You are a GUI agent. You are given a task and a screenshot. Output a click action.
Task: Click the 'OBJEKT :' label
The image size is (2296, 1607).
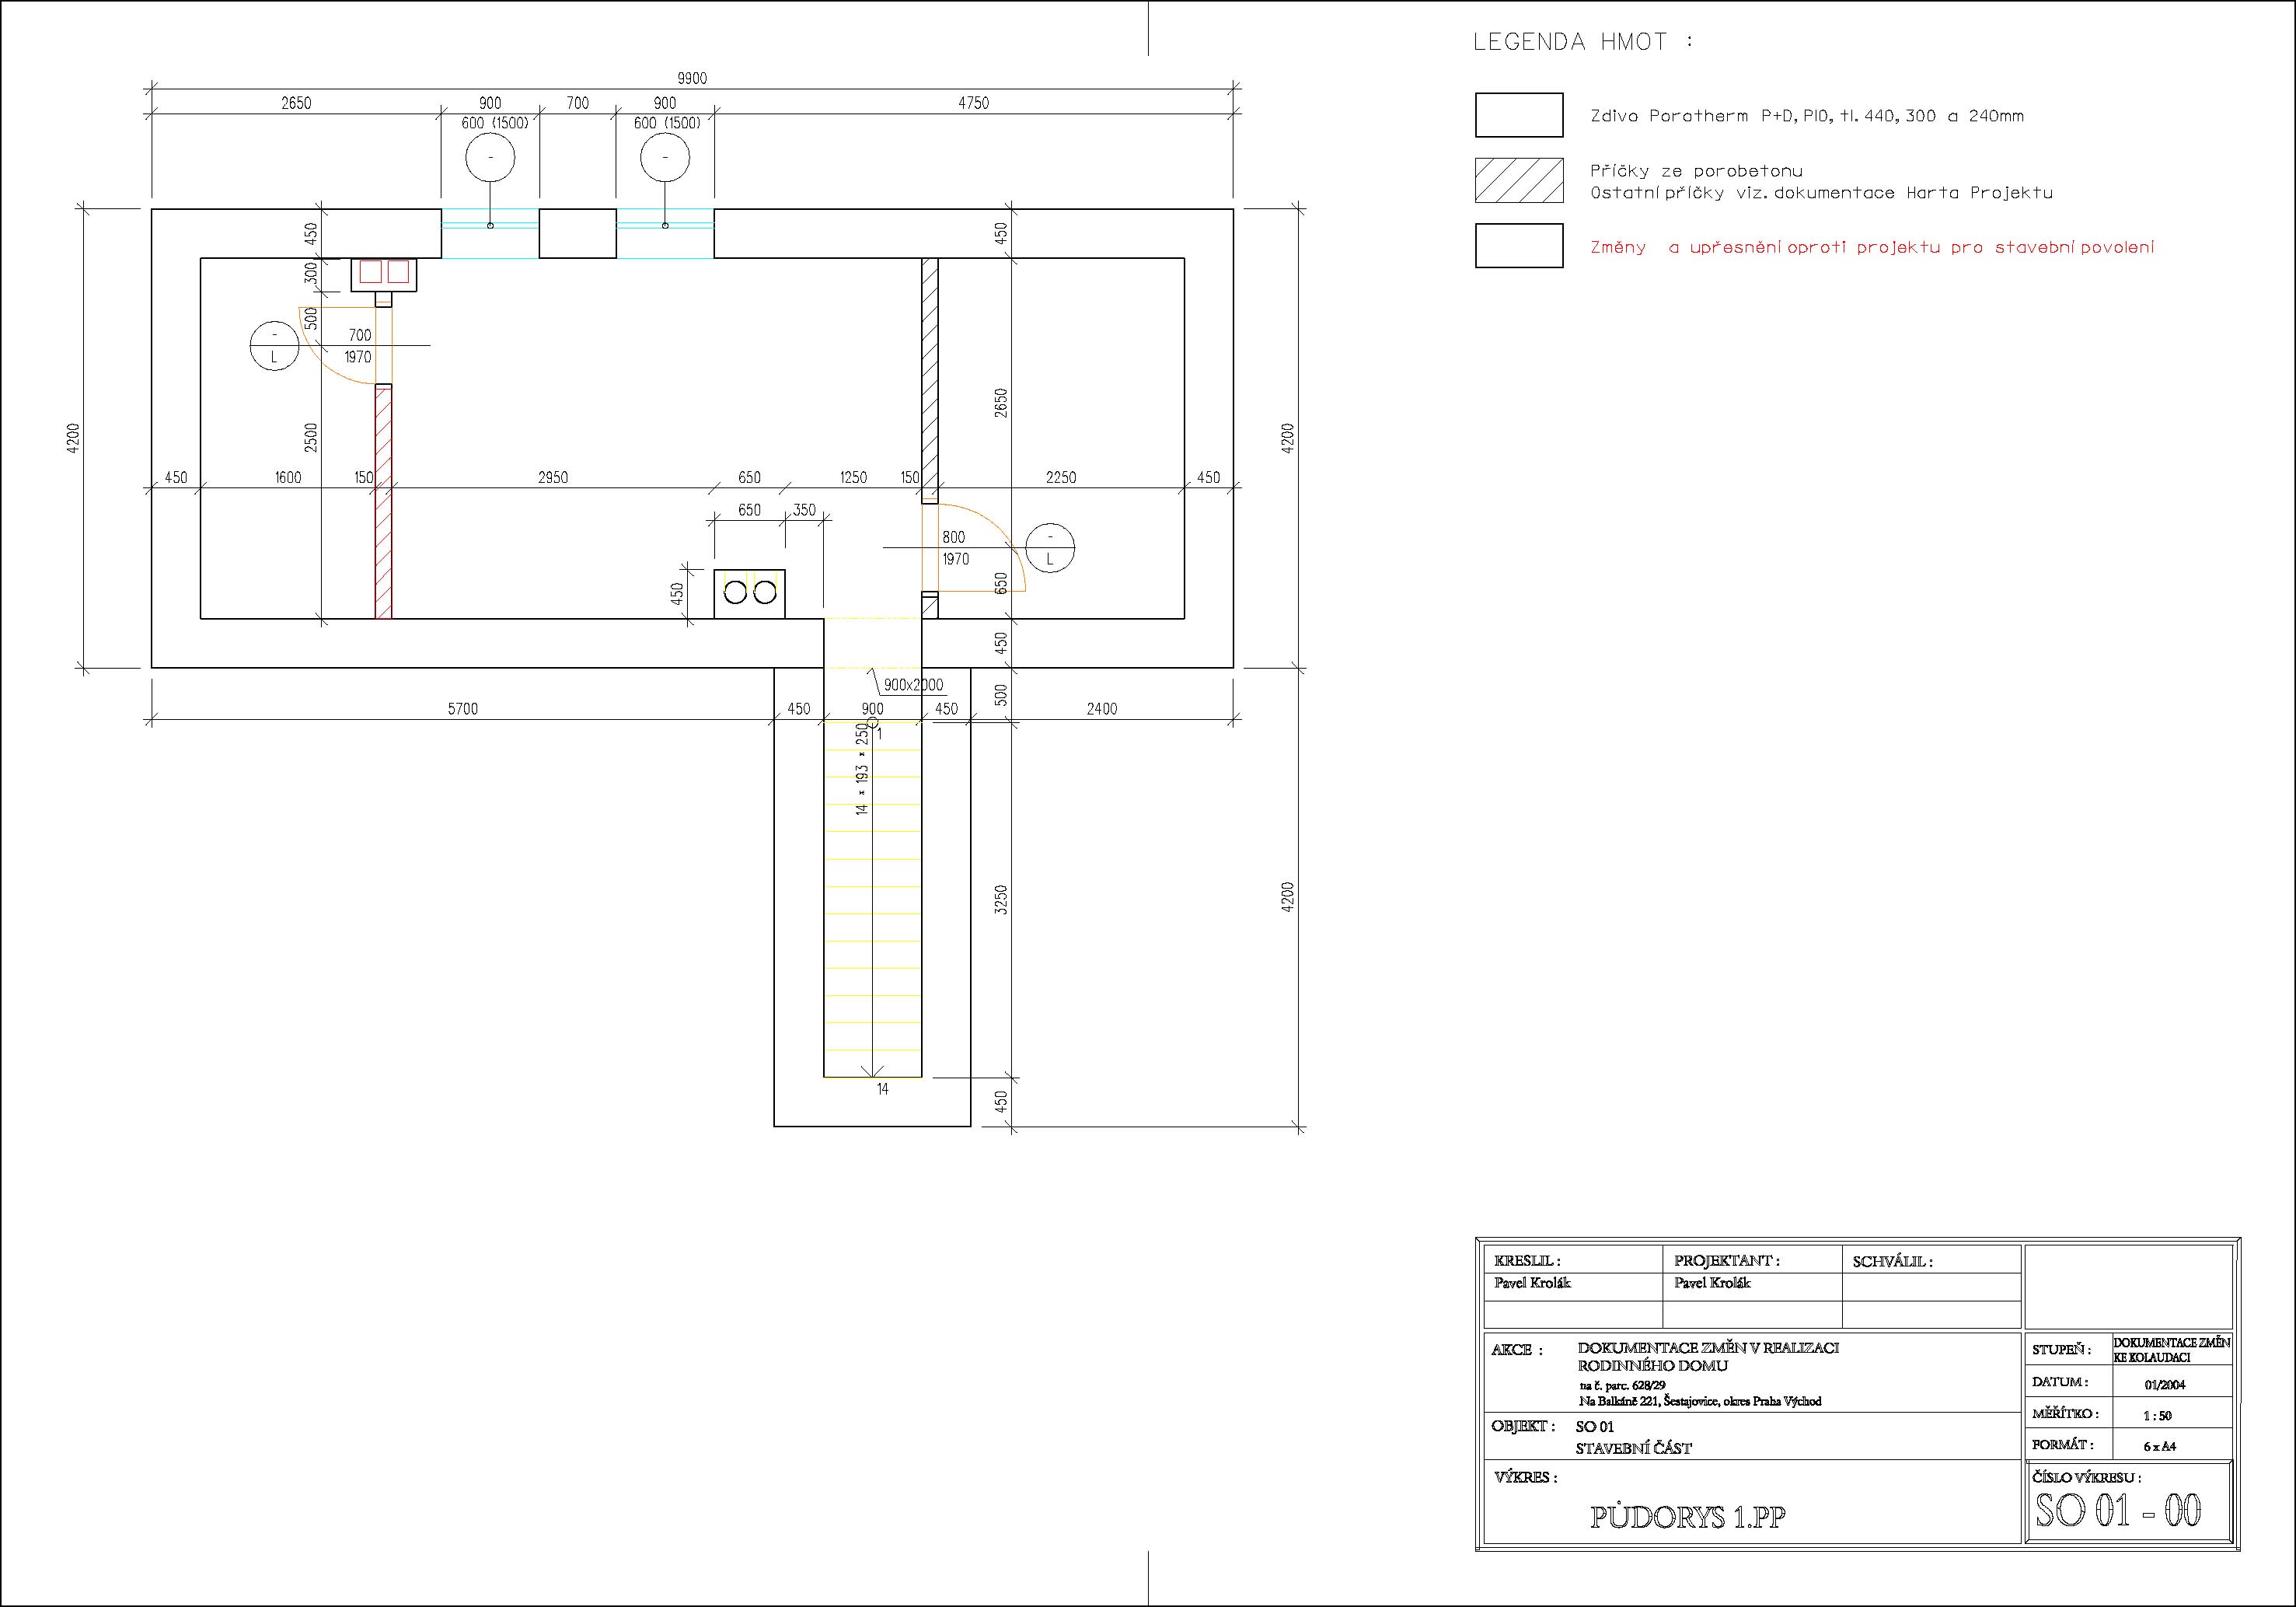point(1523,1426)
